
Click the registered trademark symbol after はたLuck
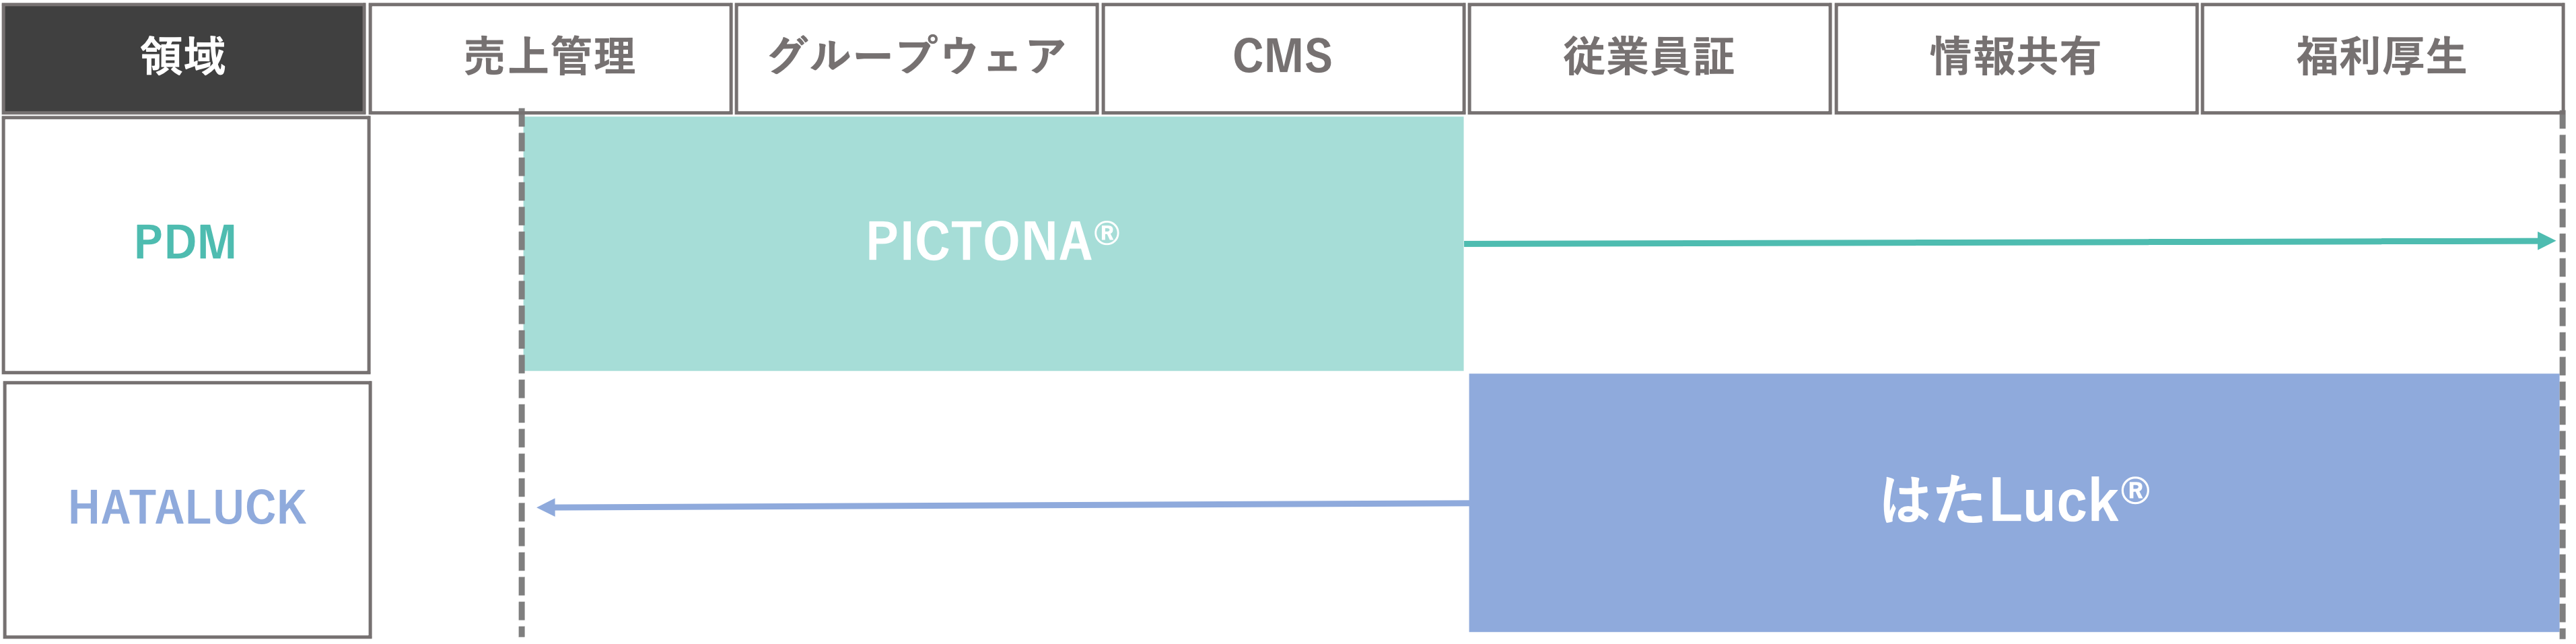2134,492
